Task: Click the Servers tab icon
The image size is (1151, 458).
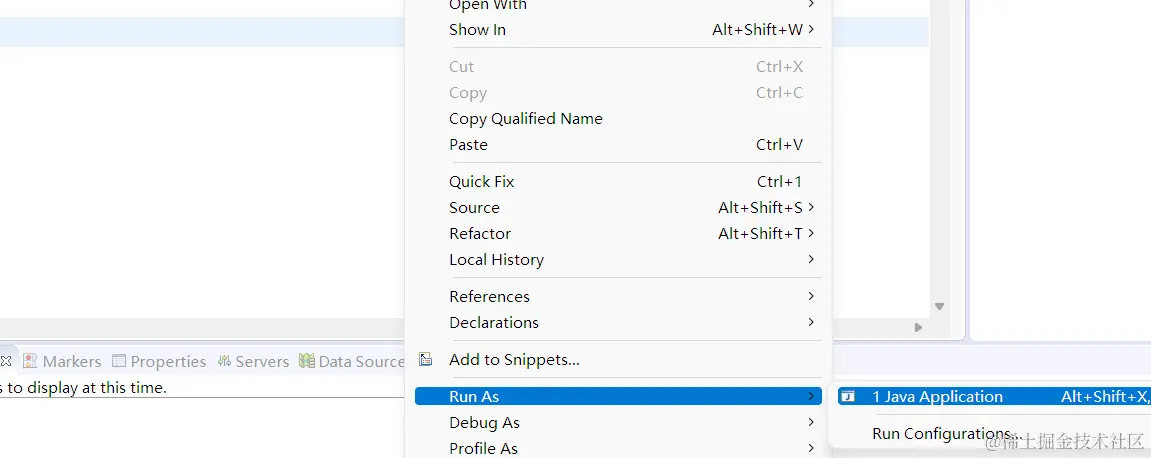Action: point(224,360)
